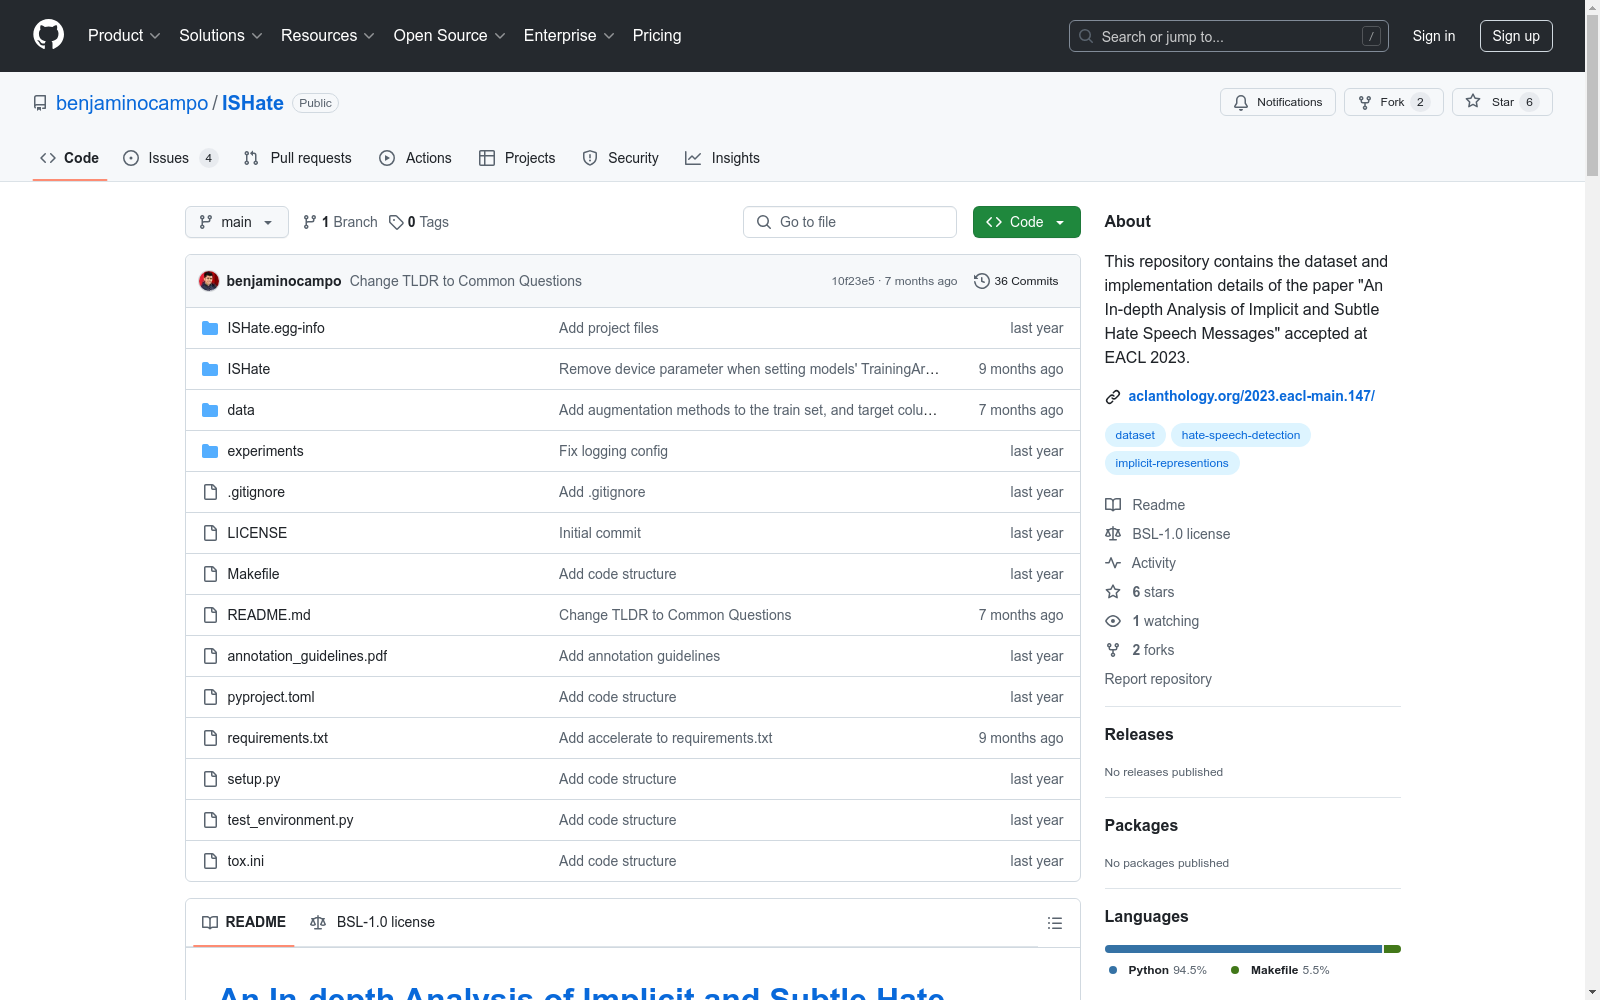Screen dimensions: 1600x1000
Task: Click the magnifier icon in the search bar
Action: click(1086, 36)
